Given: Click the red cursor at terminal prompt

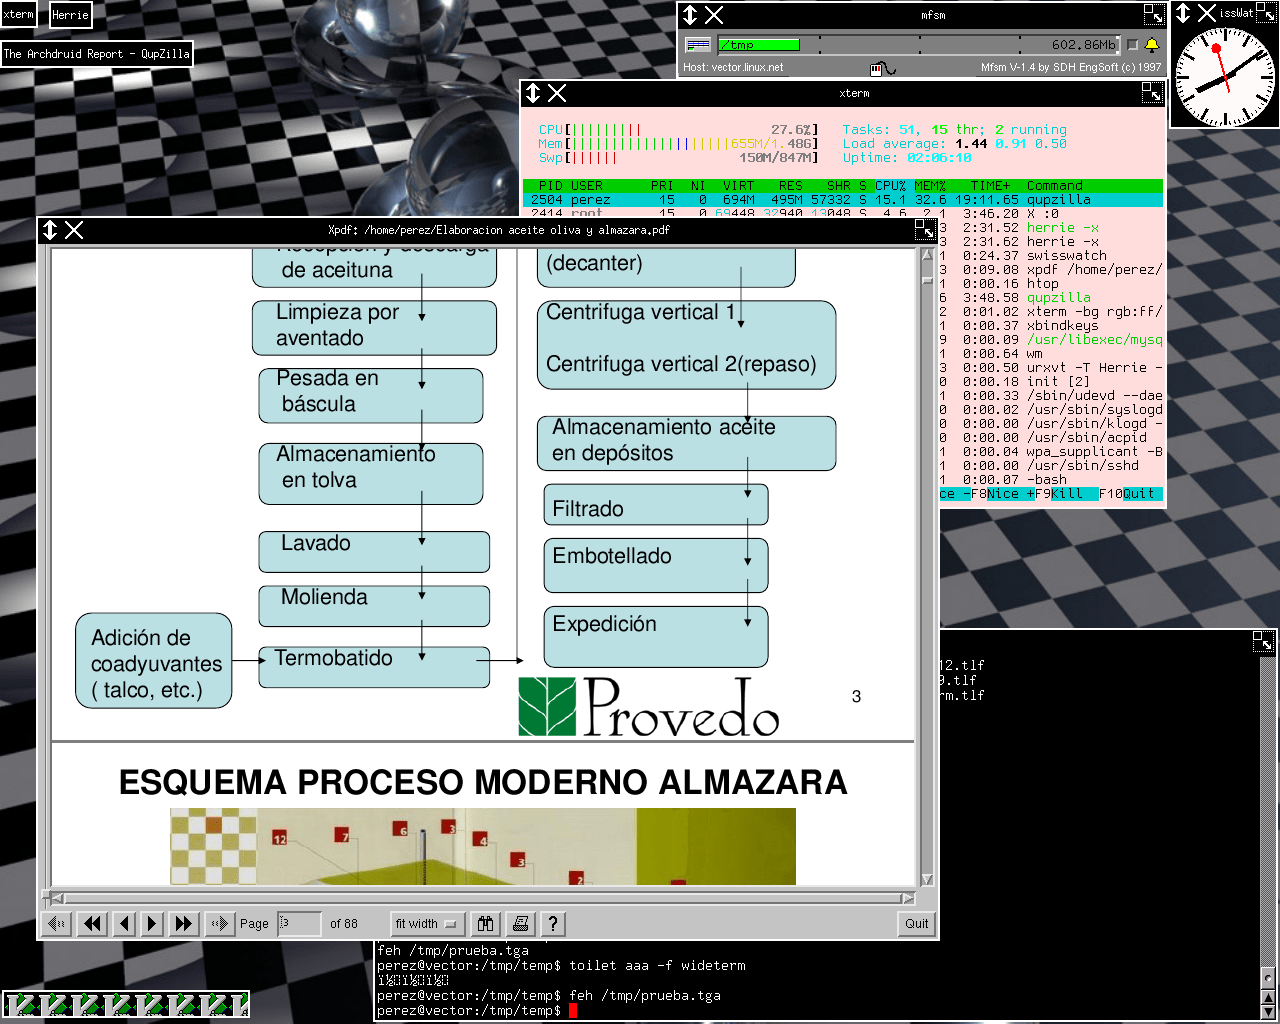Looking at the screenshot, I should [573, 1010].
